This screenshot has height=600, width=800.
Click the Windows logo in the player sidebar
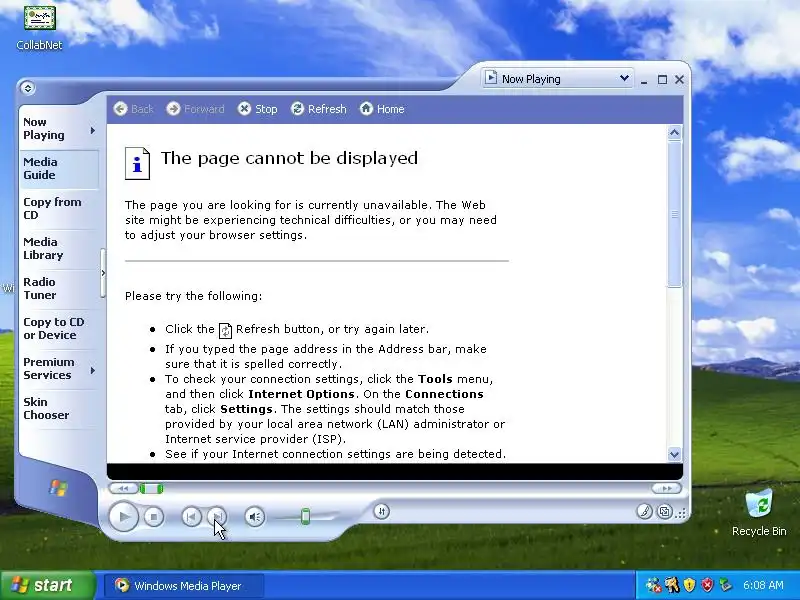(58, 488)
